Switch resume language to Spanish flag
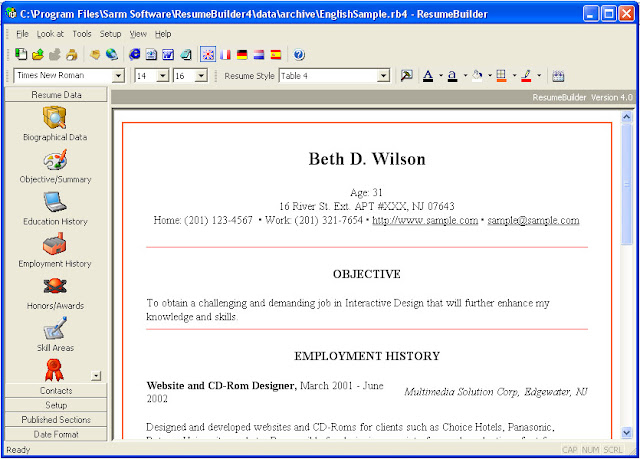Image resolution: width=640 pixels, height=459 pixels. 276,54
